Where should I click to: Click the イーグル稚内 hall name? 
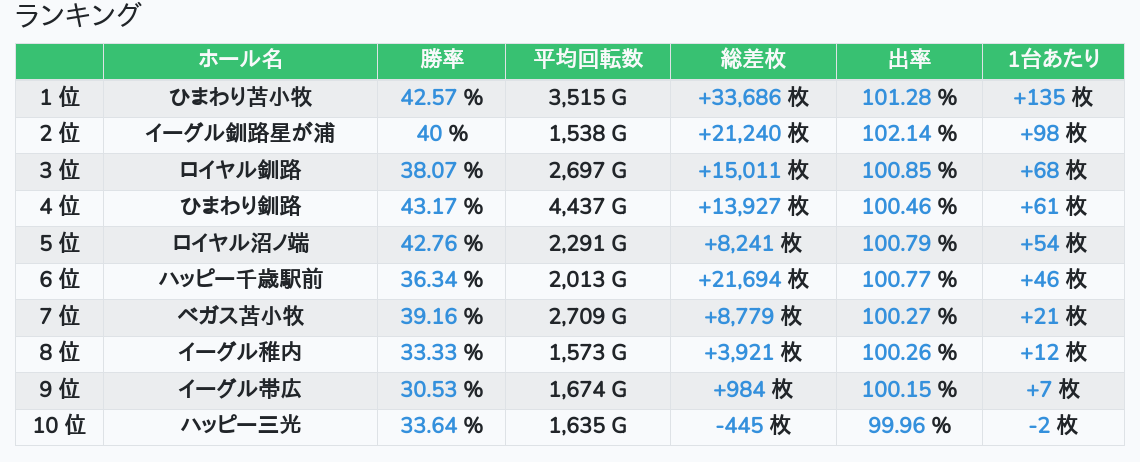(x=240, y=353)
